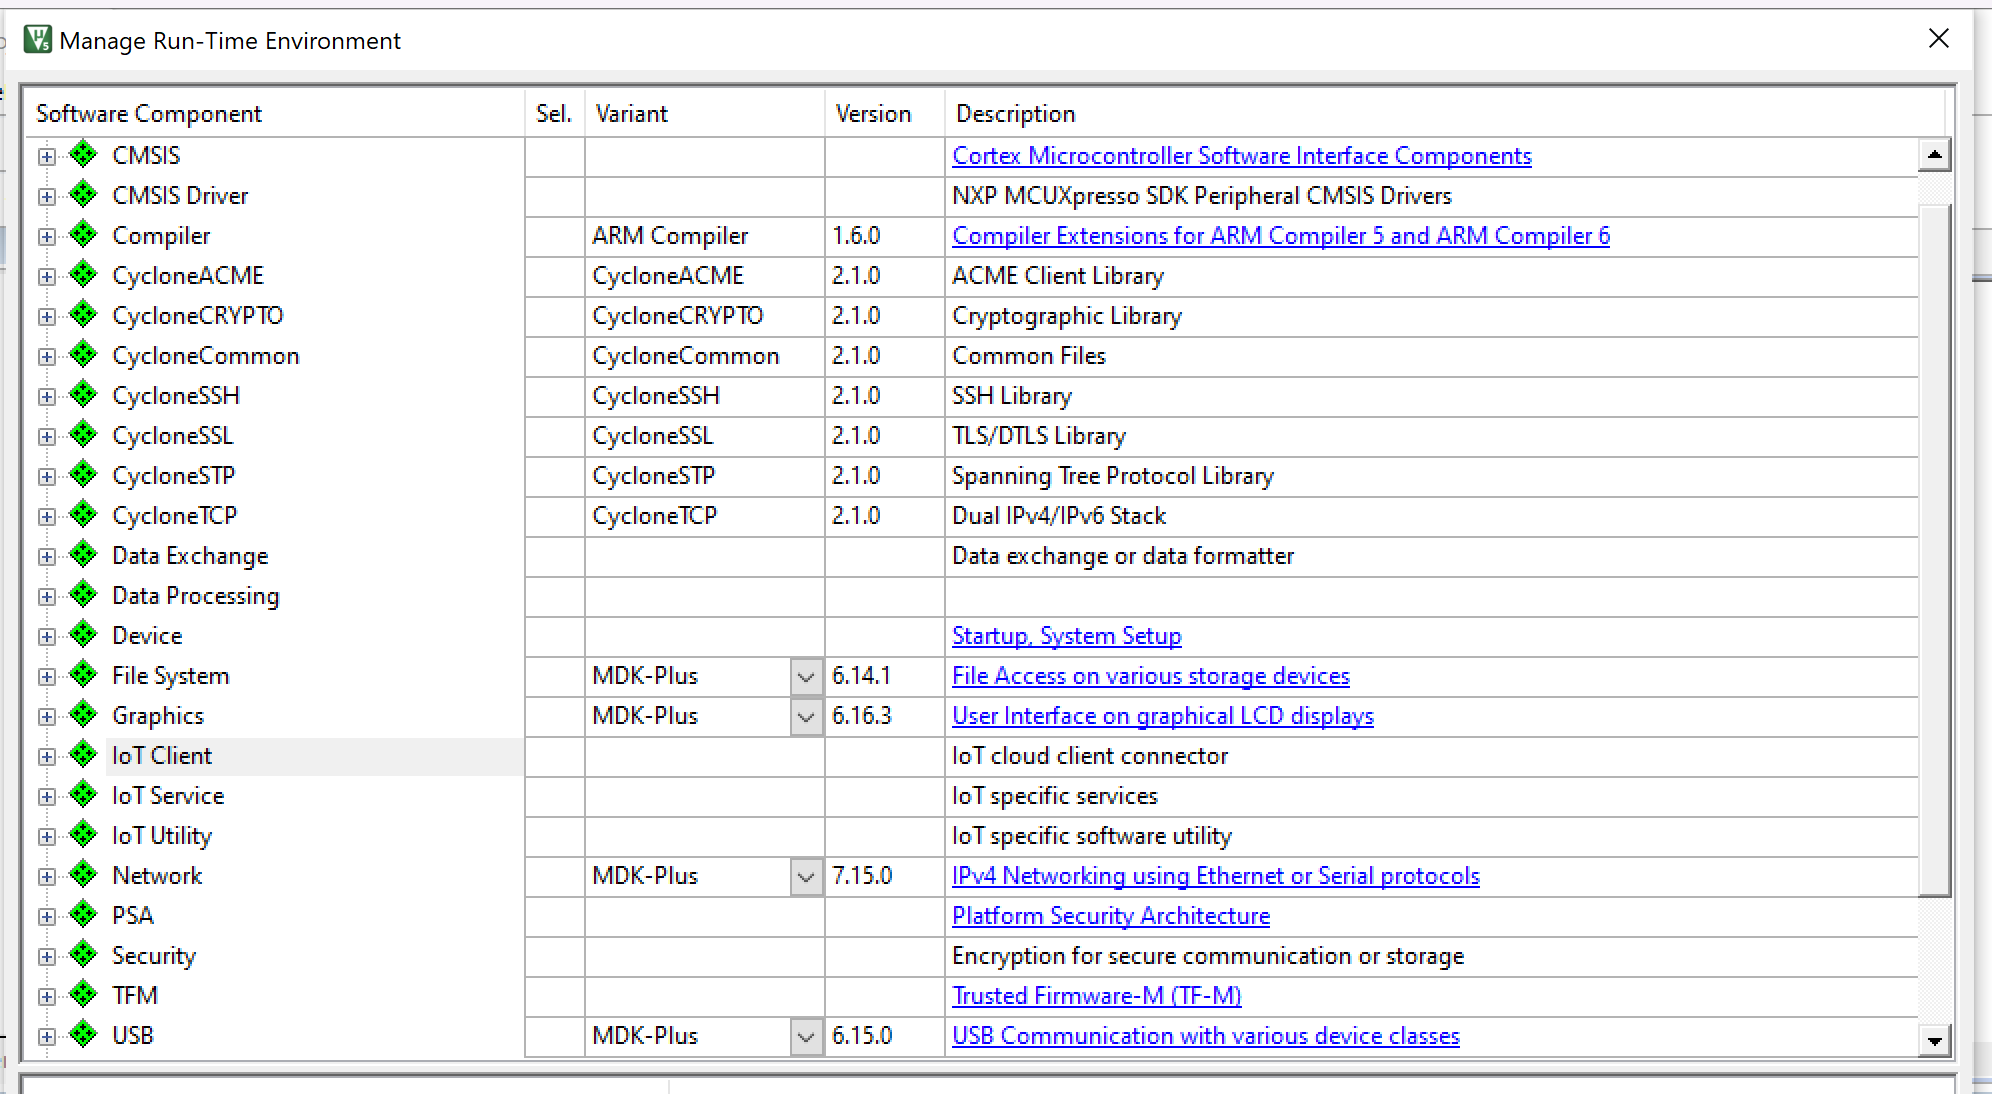
Task: Expand the IoT Client tree node
Action: point(45,755)
